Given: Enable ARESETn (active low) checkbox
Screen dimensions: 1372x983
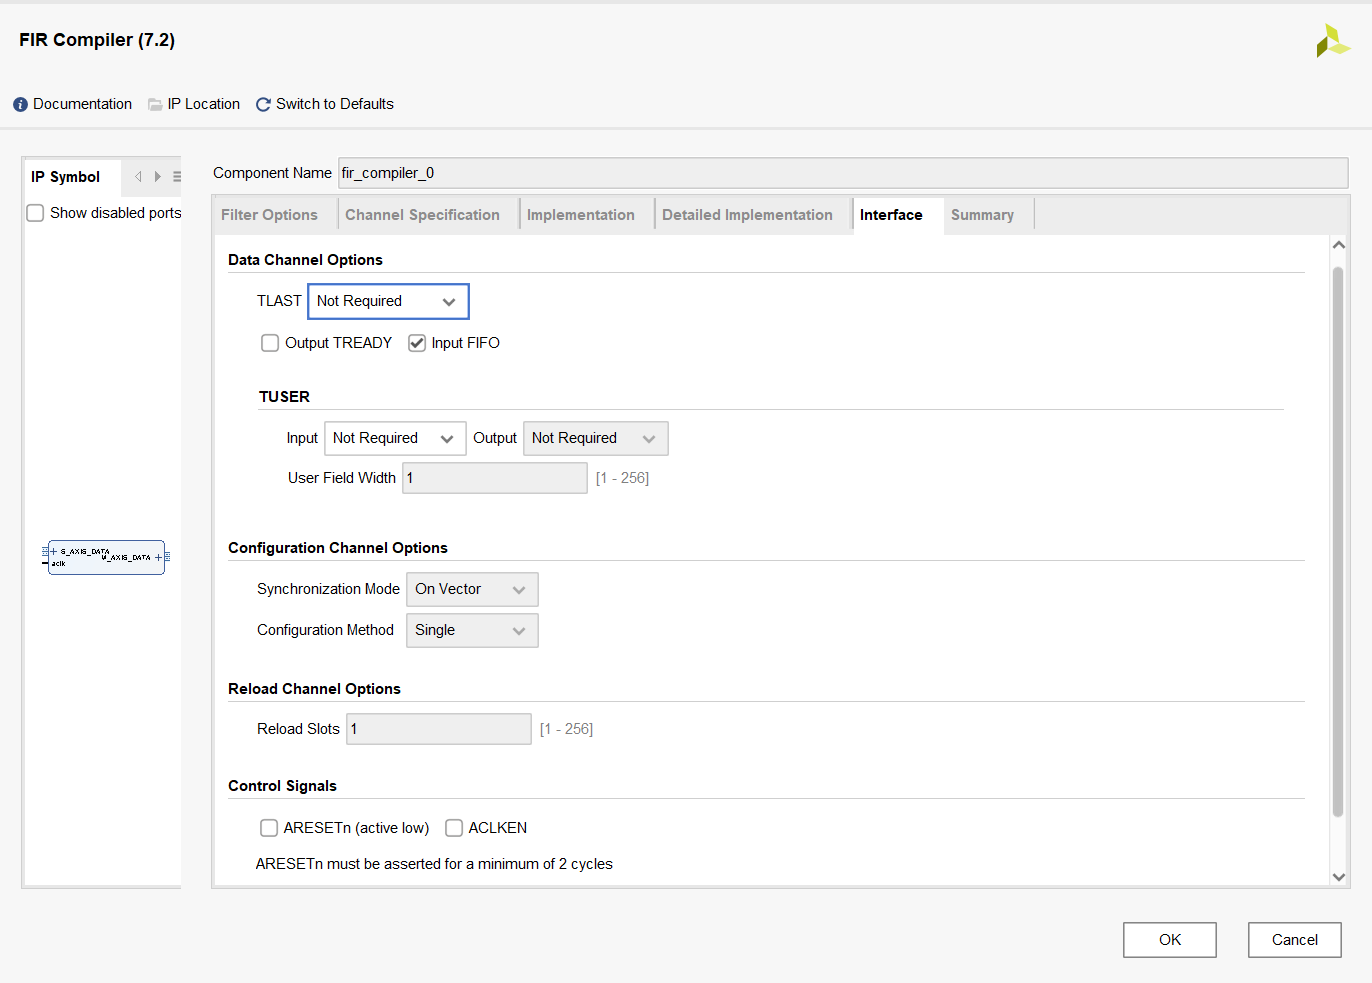Looking at the screenshot, I should [x=269, y=828].
